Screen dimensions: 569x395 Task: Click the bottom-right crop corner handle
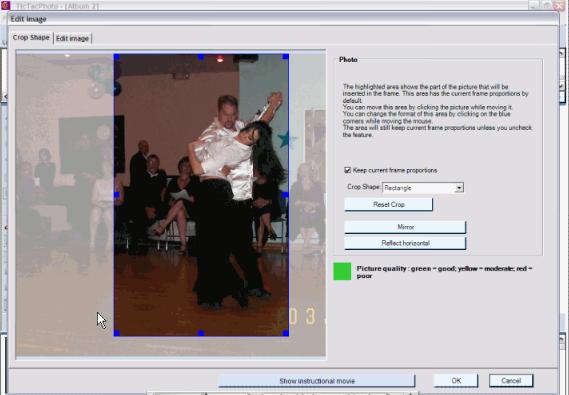tap(286, 333)
